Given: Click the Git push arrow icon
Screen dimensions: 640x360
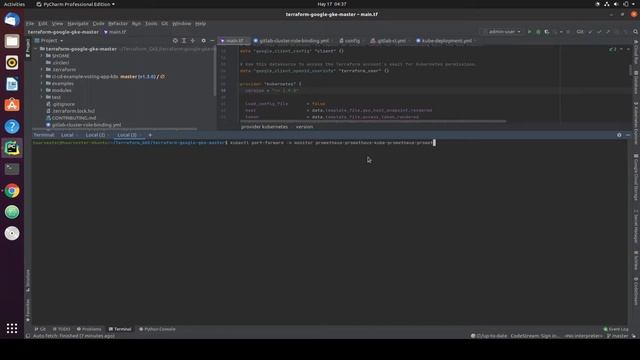Looking at the screenshot, I should pos(608,32).
